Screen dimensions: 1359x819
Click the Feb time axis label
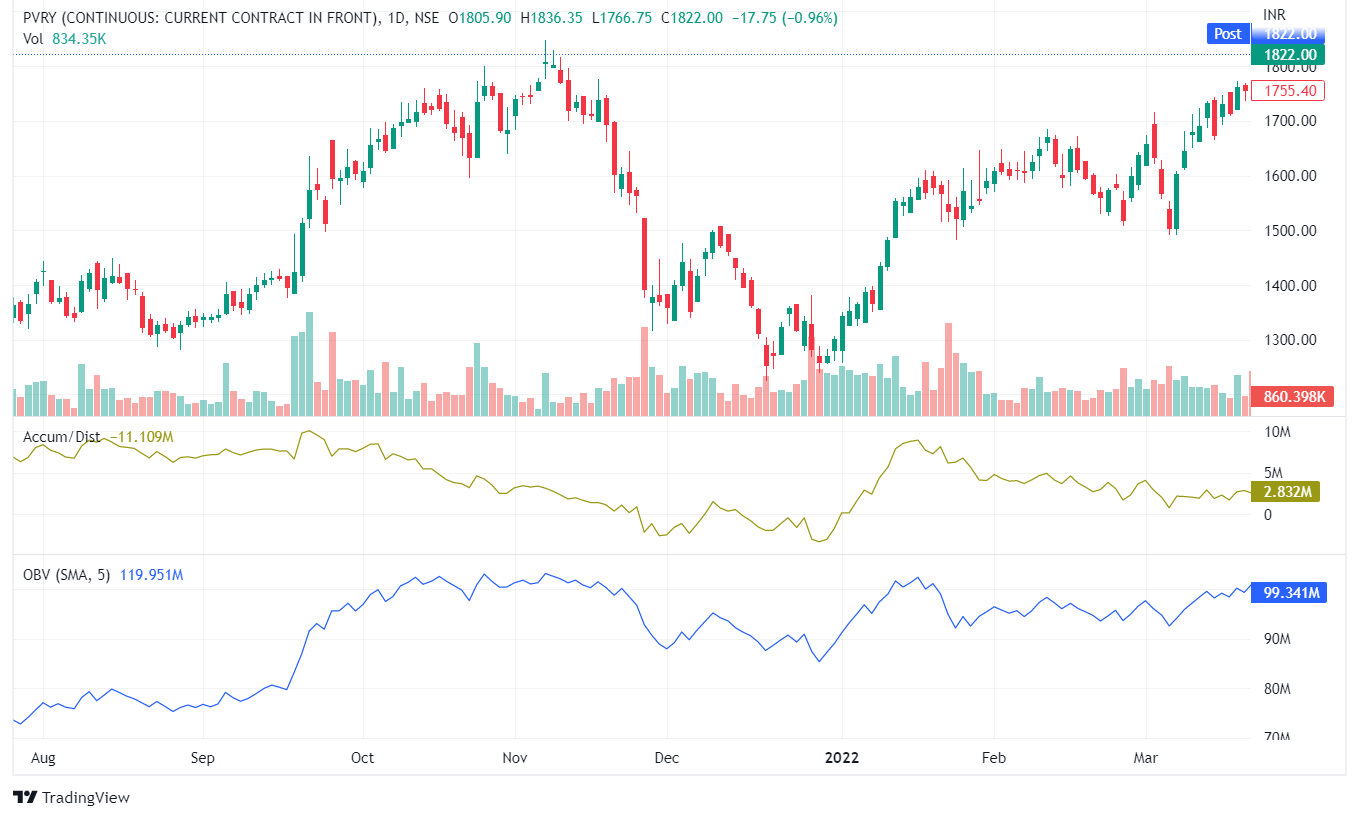coord(992,758)
